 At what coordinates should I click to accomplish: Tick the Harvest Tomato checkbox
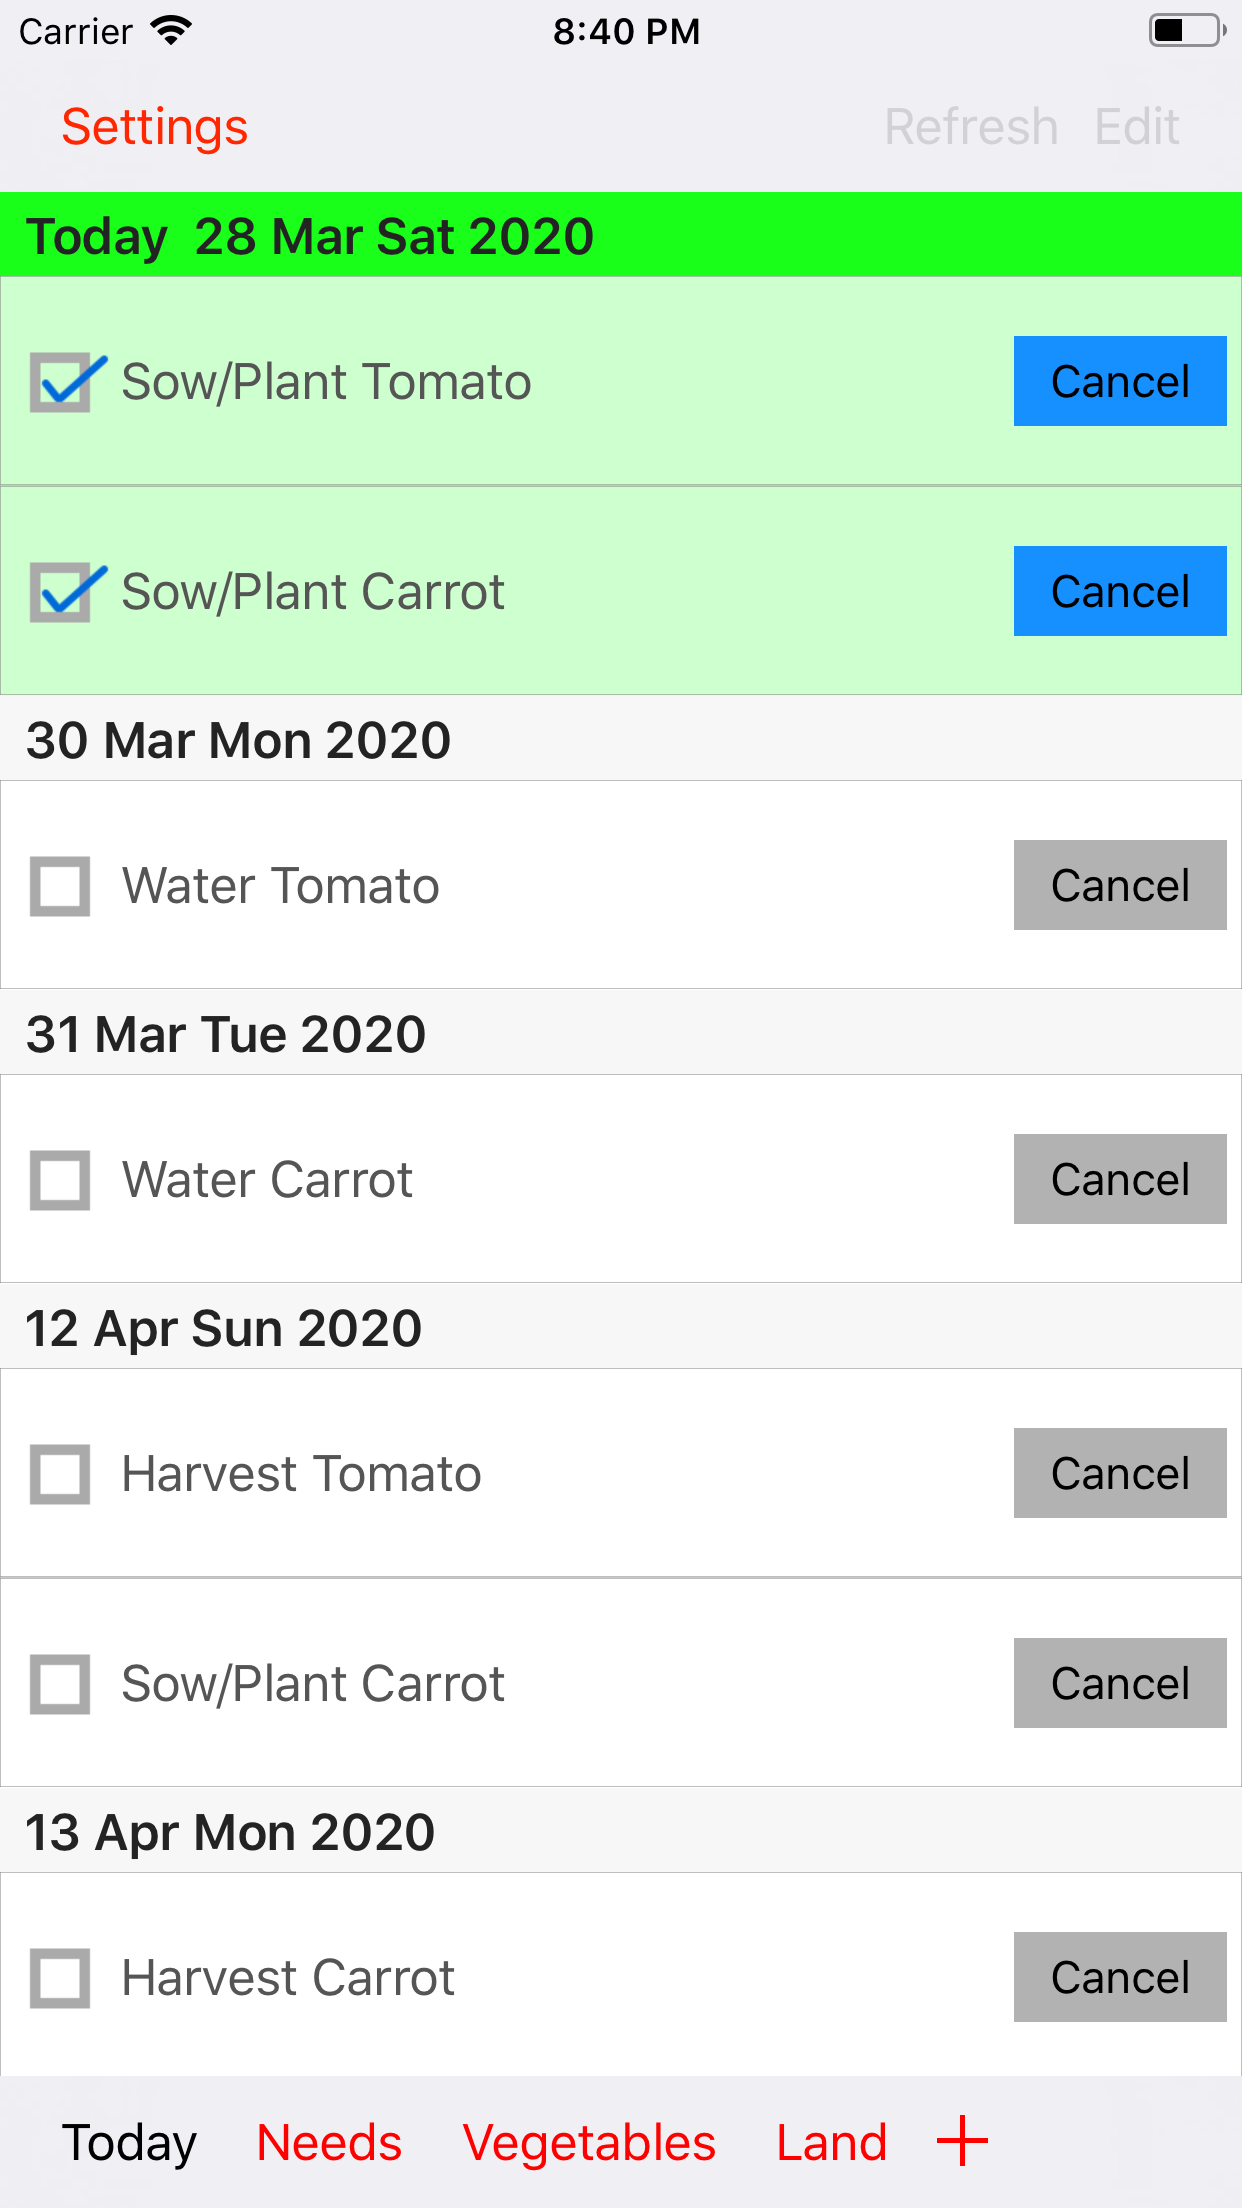(60, 1474)
